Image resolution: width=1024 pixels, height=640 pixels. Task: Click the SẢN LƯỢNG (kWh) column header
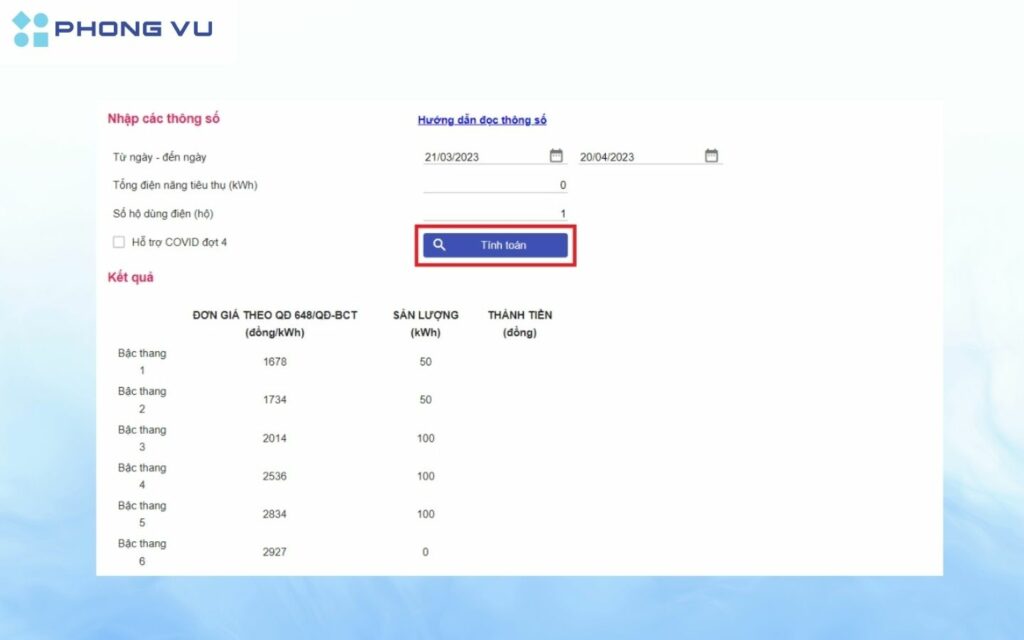[x=425, y=323]
